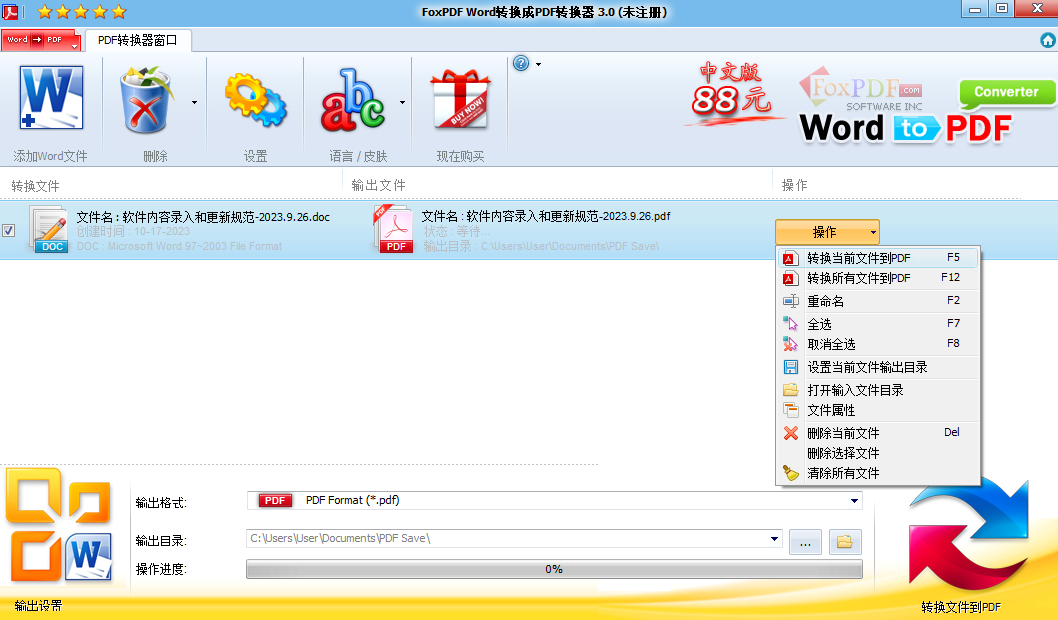Click the 操作 column header

click(x=795, y=185)
